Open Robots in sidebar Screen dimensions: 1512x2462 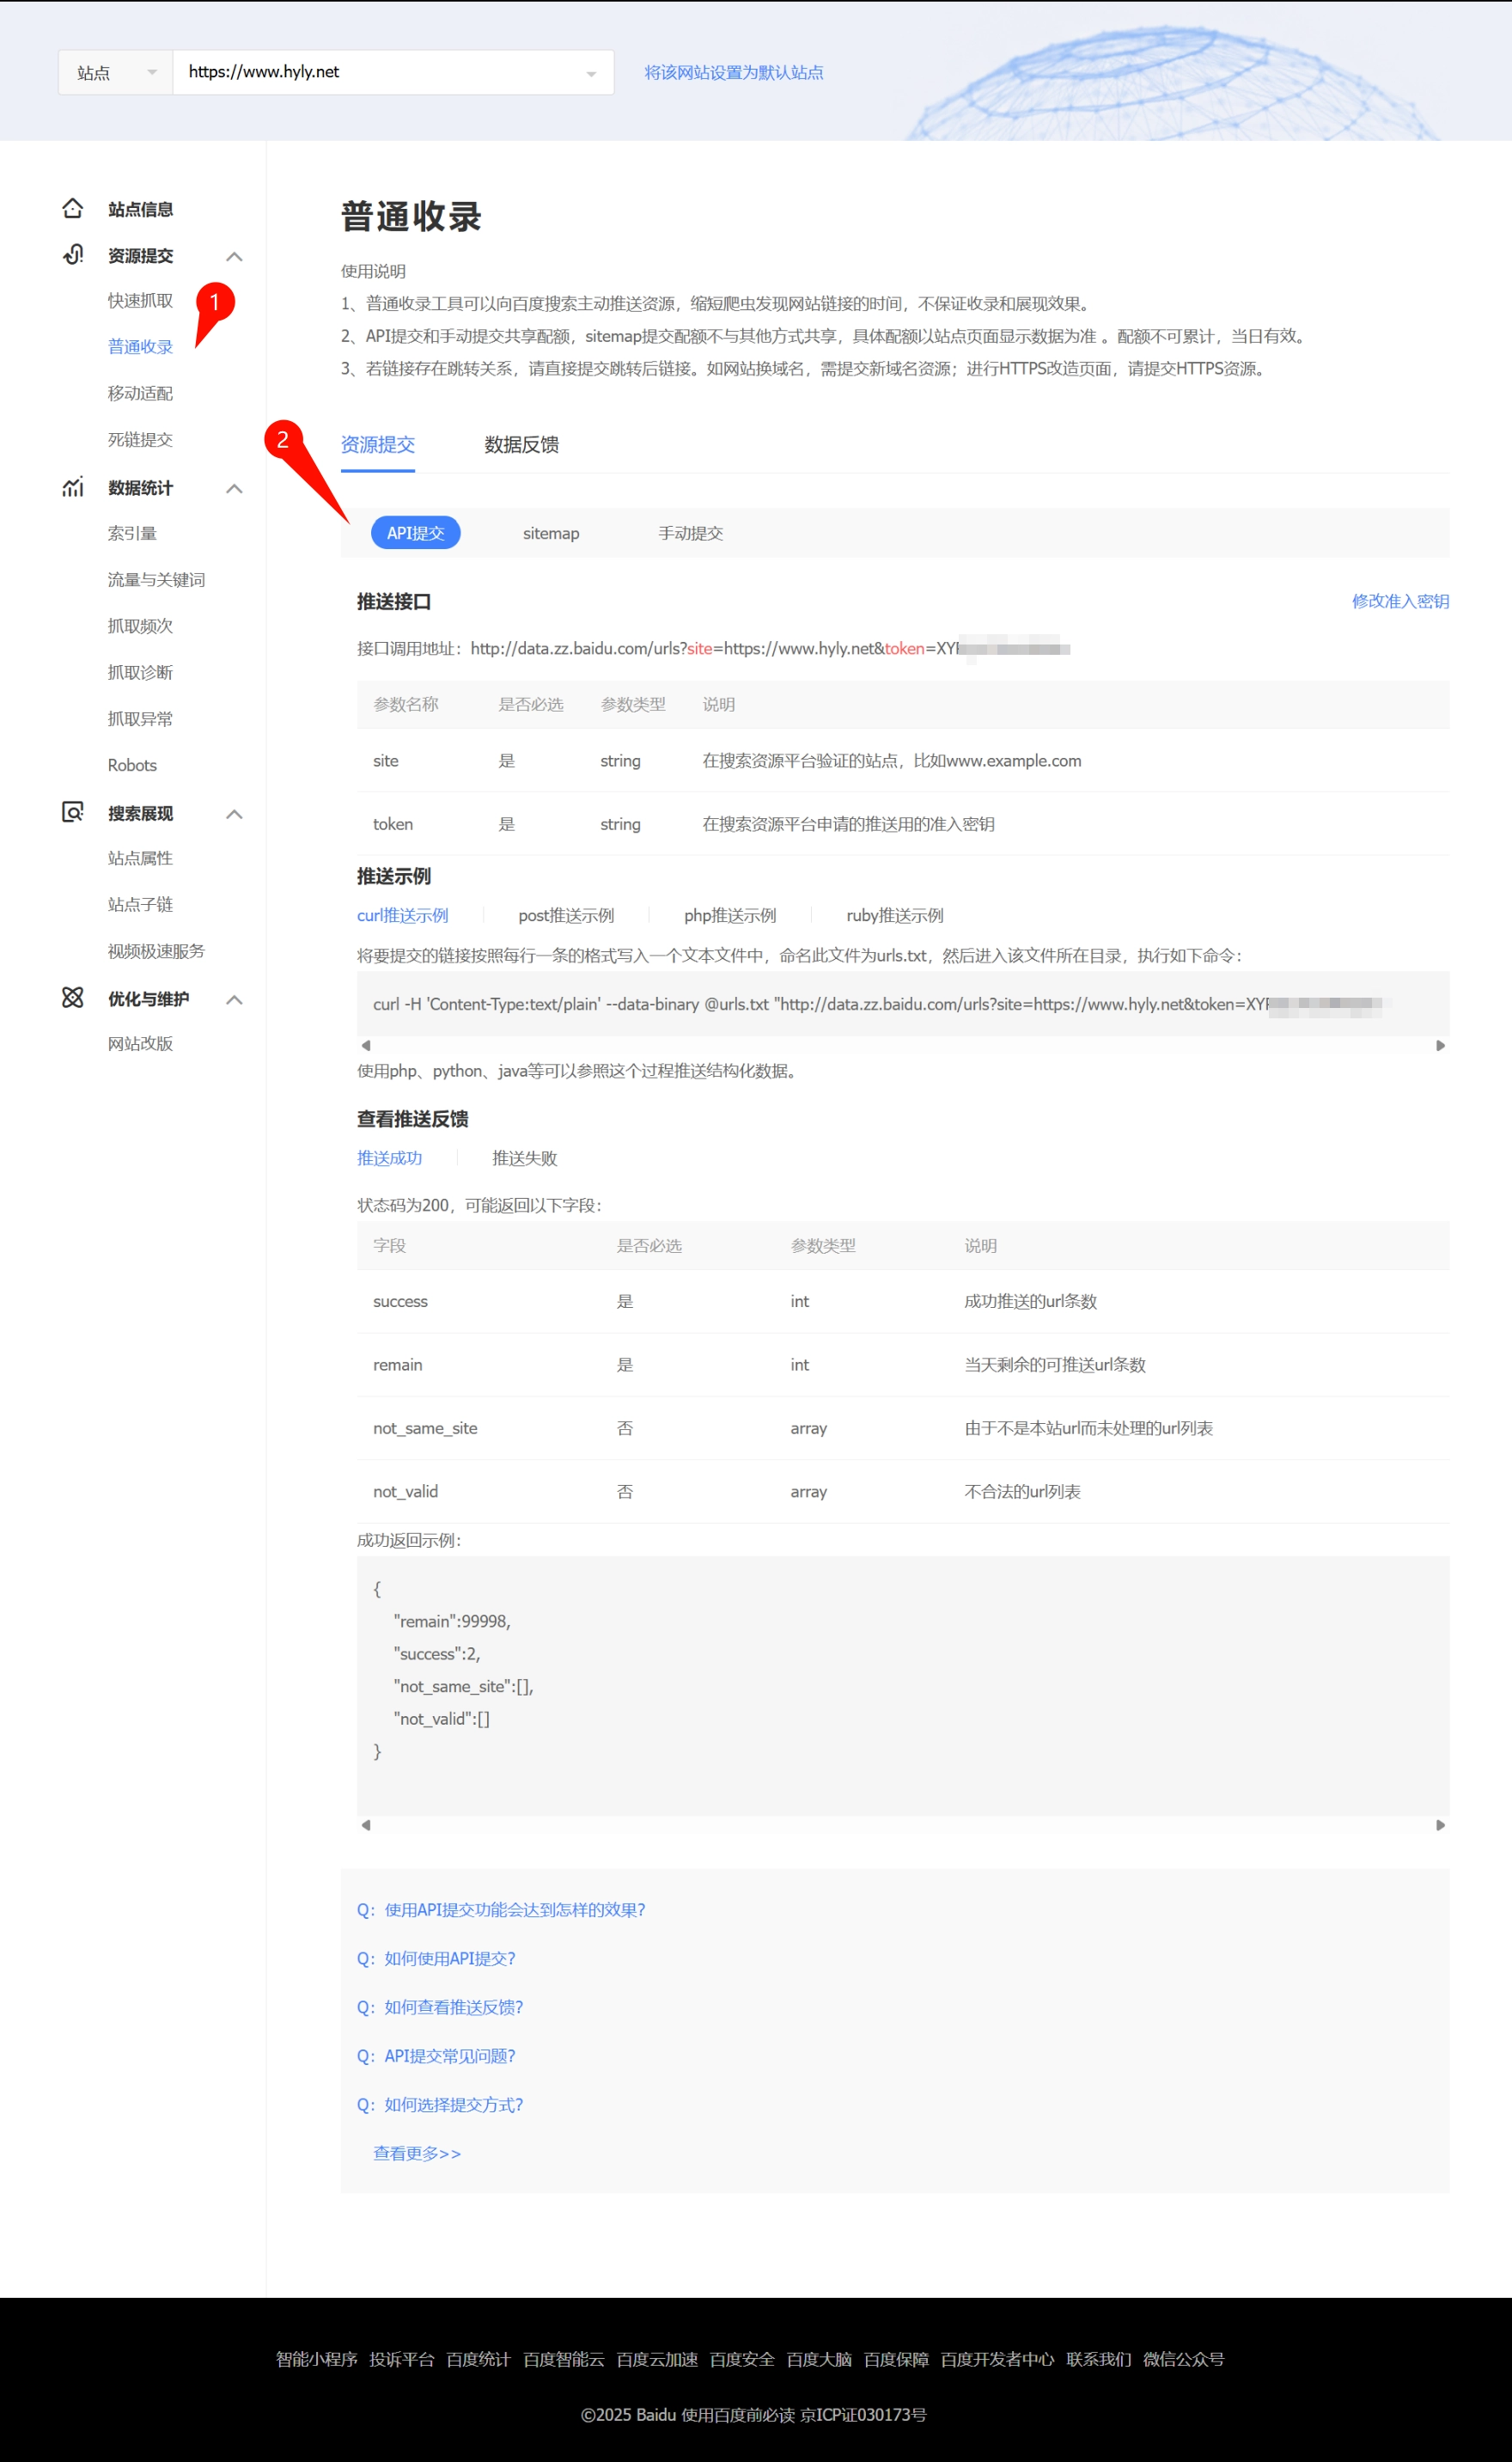[x=133, y=766]
